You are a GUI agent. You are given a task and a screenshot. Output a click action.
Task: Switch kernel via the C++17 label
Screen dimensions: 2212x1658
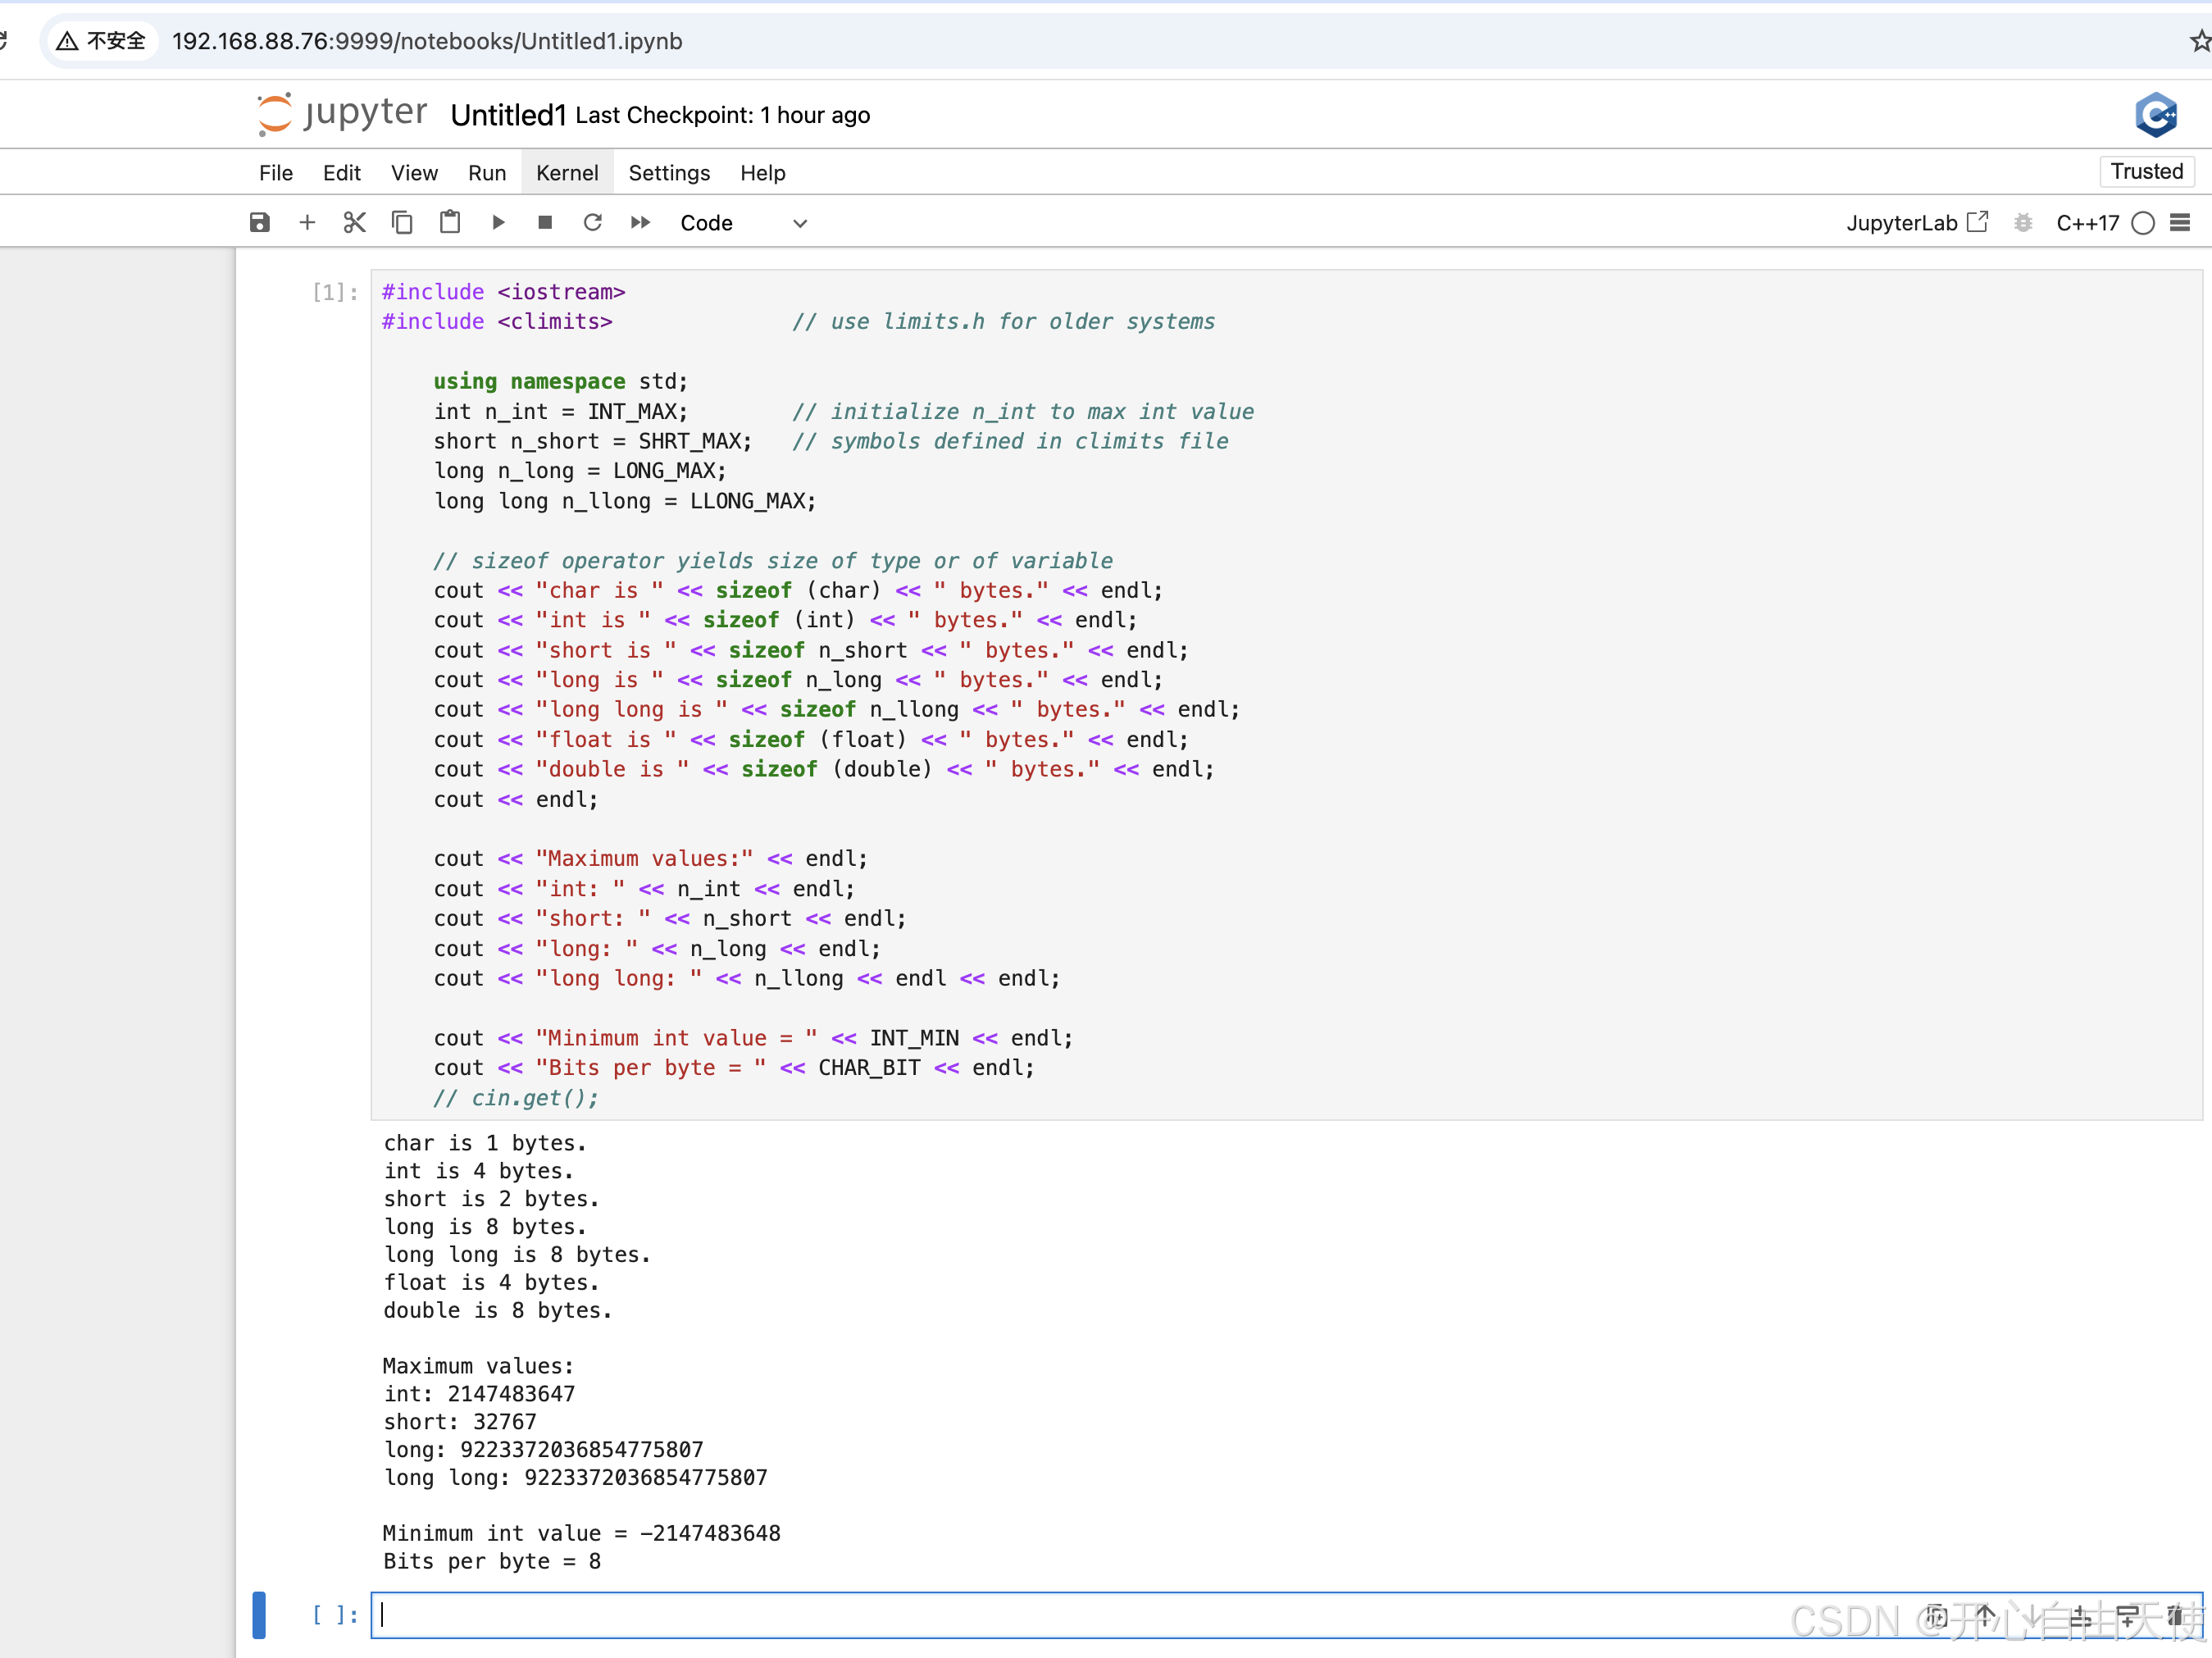coord(2087,223)
